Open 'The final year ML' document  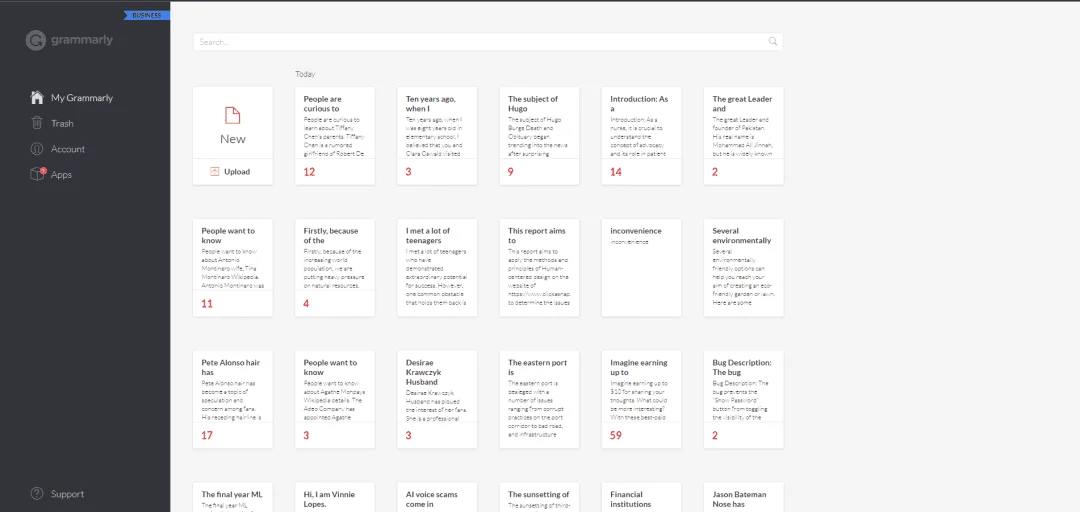233,497
